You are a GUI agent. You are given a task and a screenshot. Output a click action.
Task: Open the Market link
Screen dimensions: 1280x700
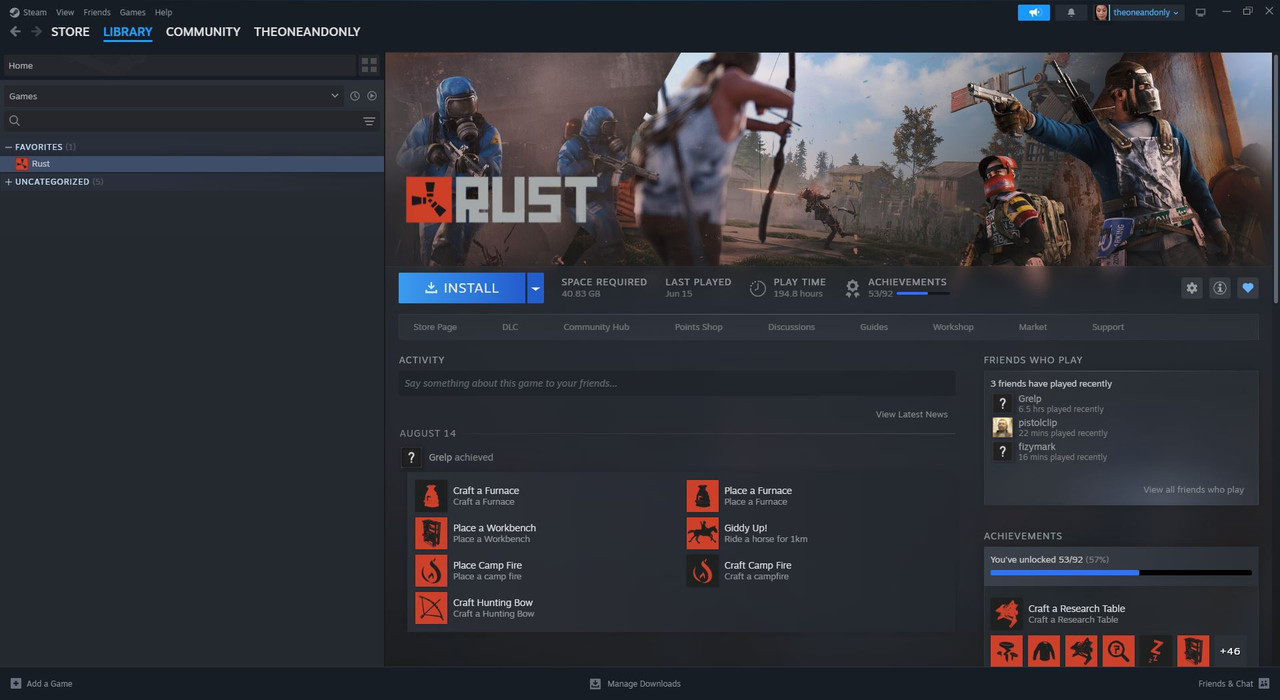(1033, 327)
